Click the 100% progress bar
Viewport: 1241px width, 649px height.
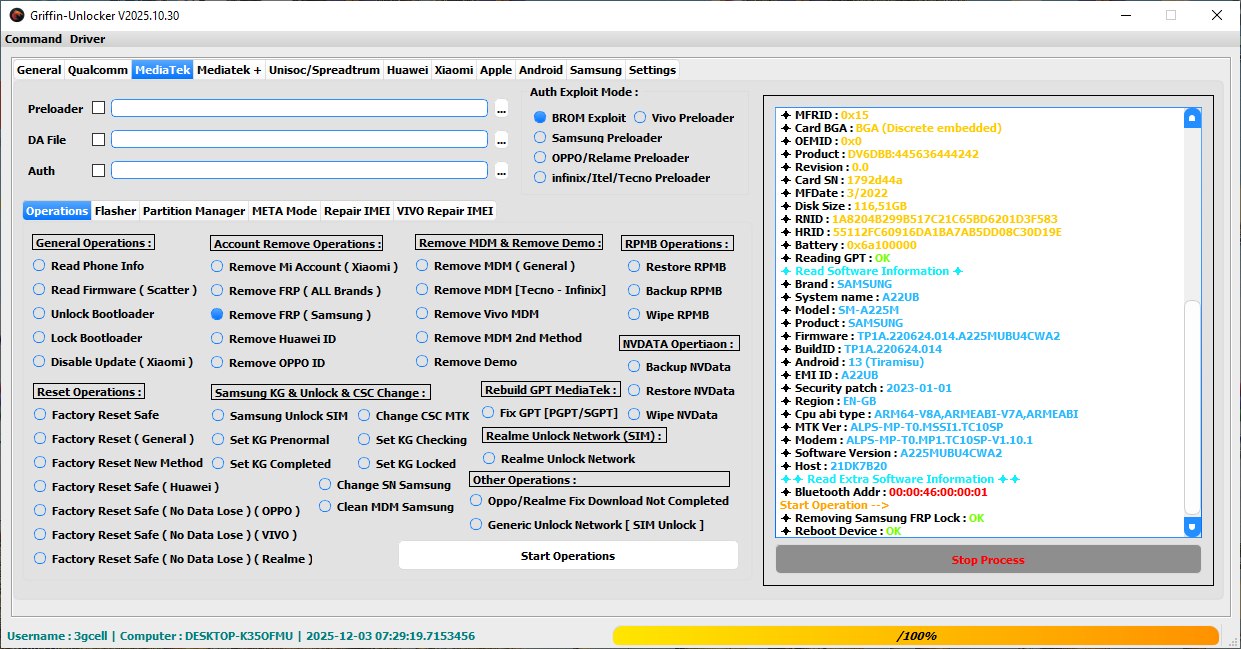pos(916,636)
